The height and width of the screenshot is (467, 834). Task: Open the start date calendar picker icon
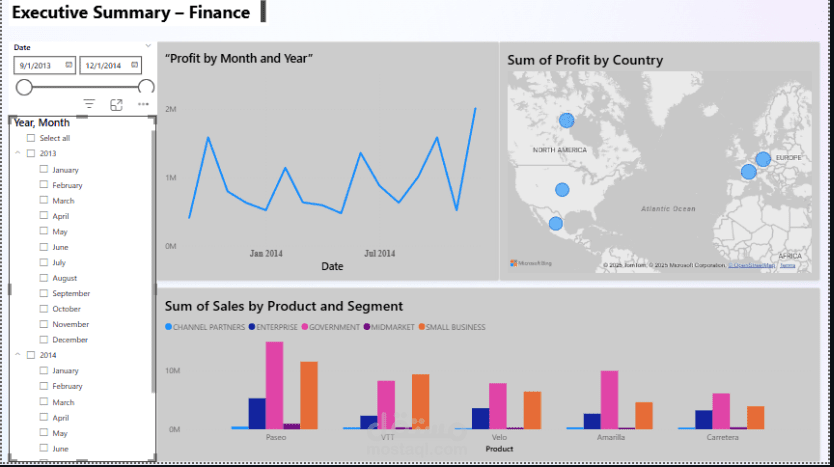click(69, 65)
